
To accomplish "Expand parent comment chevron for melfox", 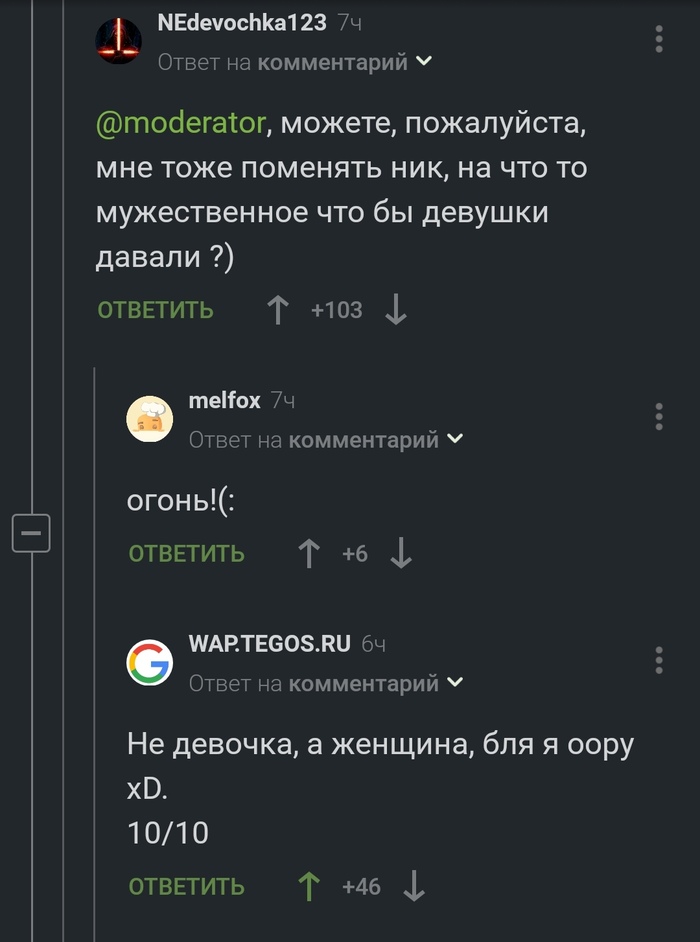I will click(x=455, y=439).
